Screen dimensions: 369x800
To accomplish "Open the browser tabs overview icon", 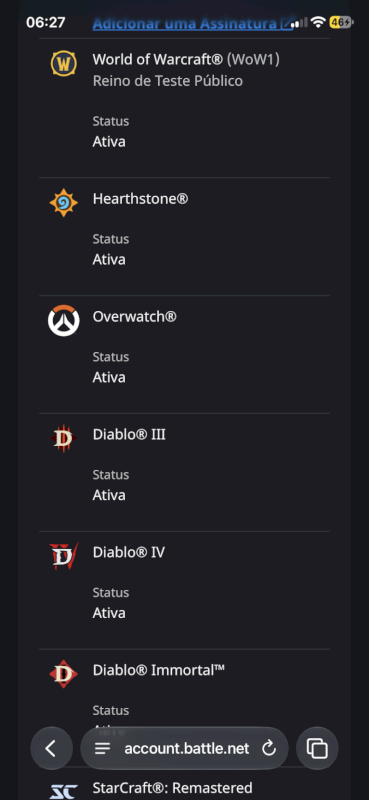I will pyautogui.click(x=317, y=748).
